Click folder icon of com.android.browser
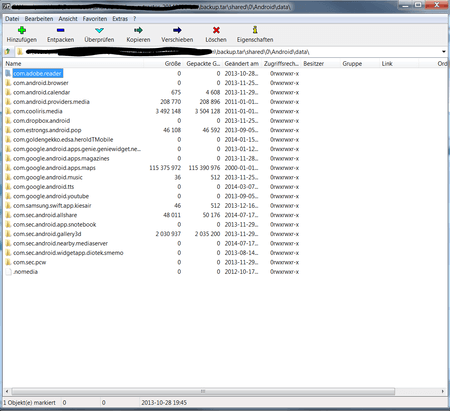This screenshot has width=450, height=411. pos(8,83)
